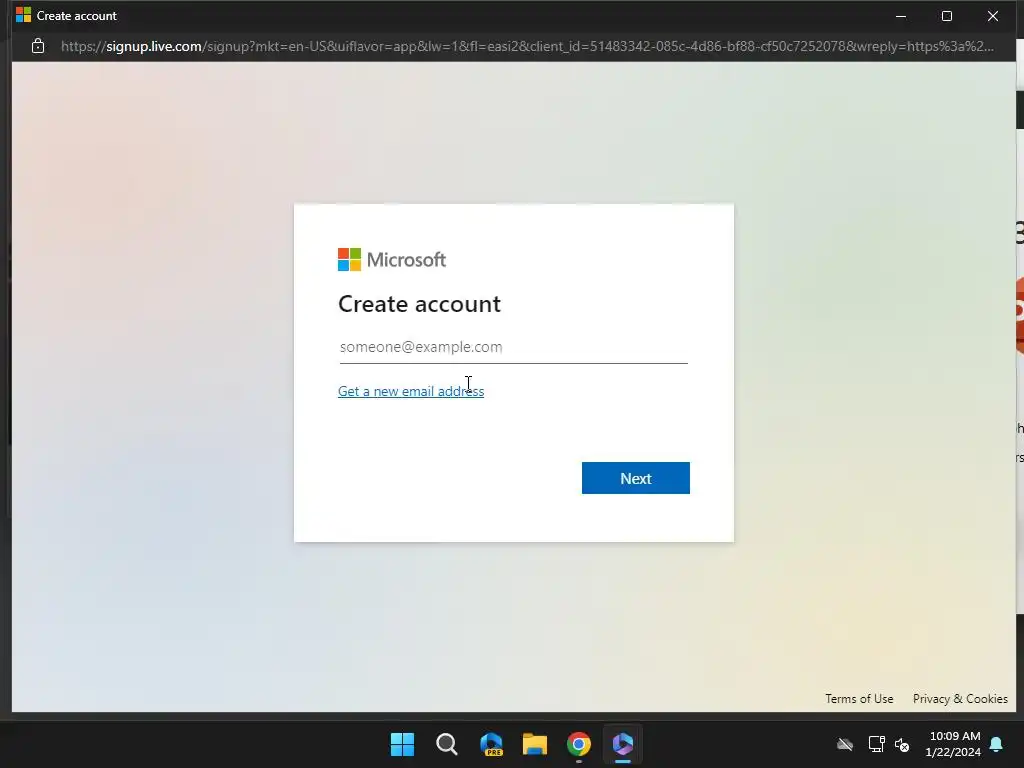Click the muted volume tray icon
Screen dimensions: 1024x768
point(903,744)
